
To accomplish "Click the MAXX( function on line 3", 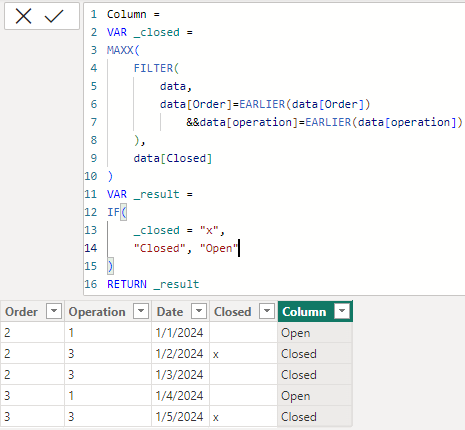I will 123,50.
